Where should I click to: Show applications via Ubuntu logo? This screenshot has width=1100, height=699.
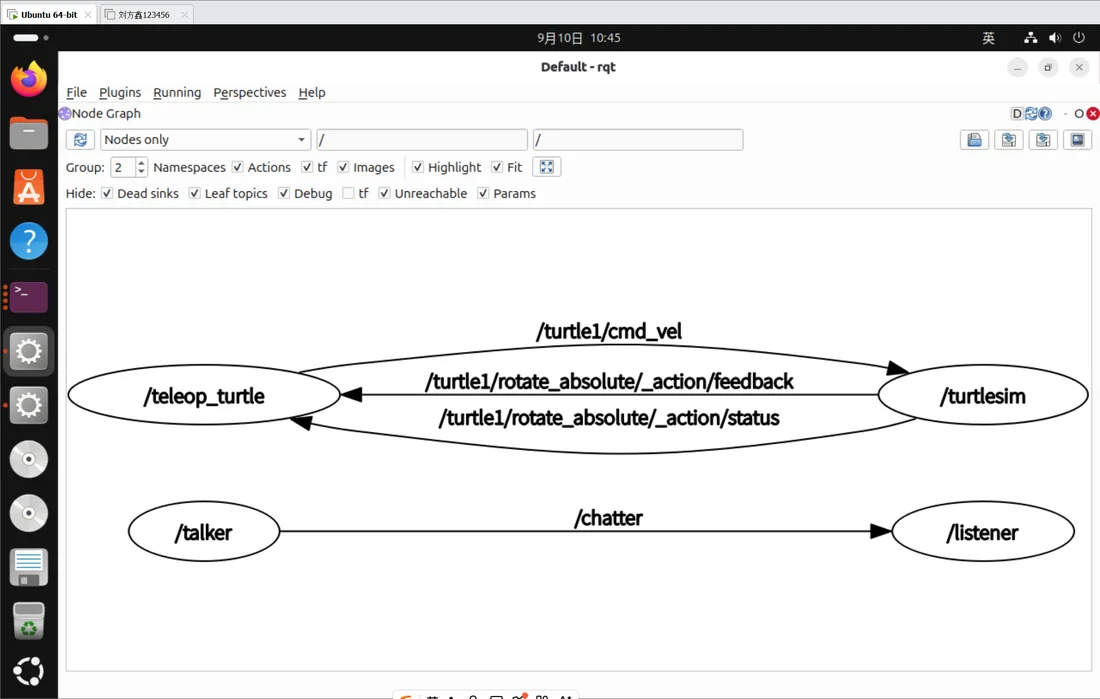(x=29, y=672)
